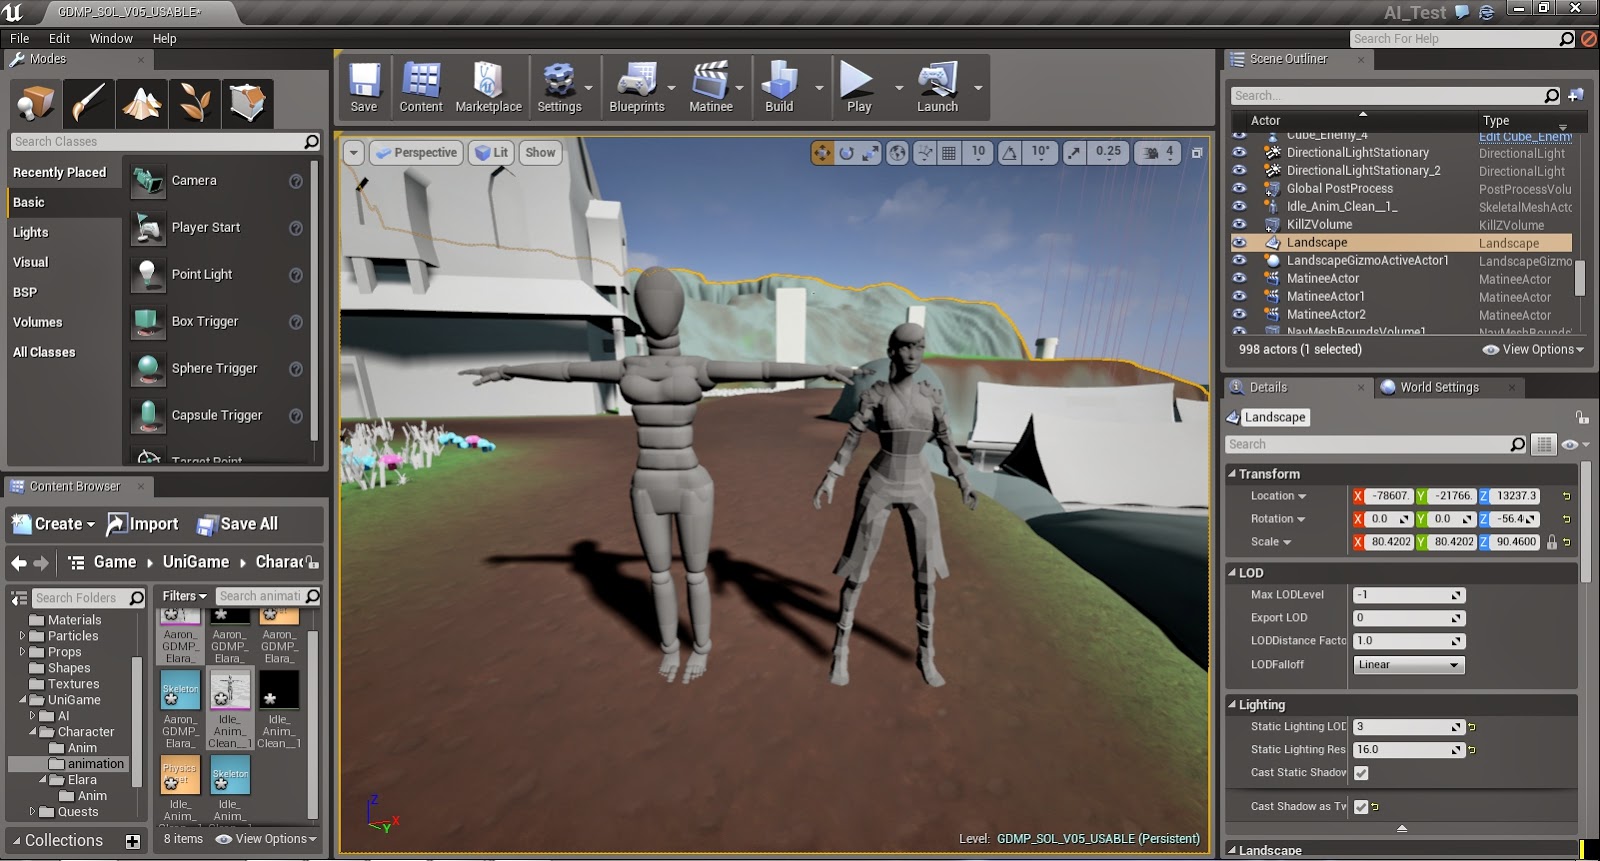Expand the Particles folder in tree

(x=23, y=636)
